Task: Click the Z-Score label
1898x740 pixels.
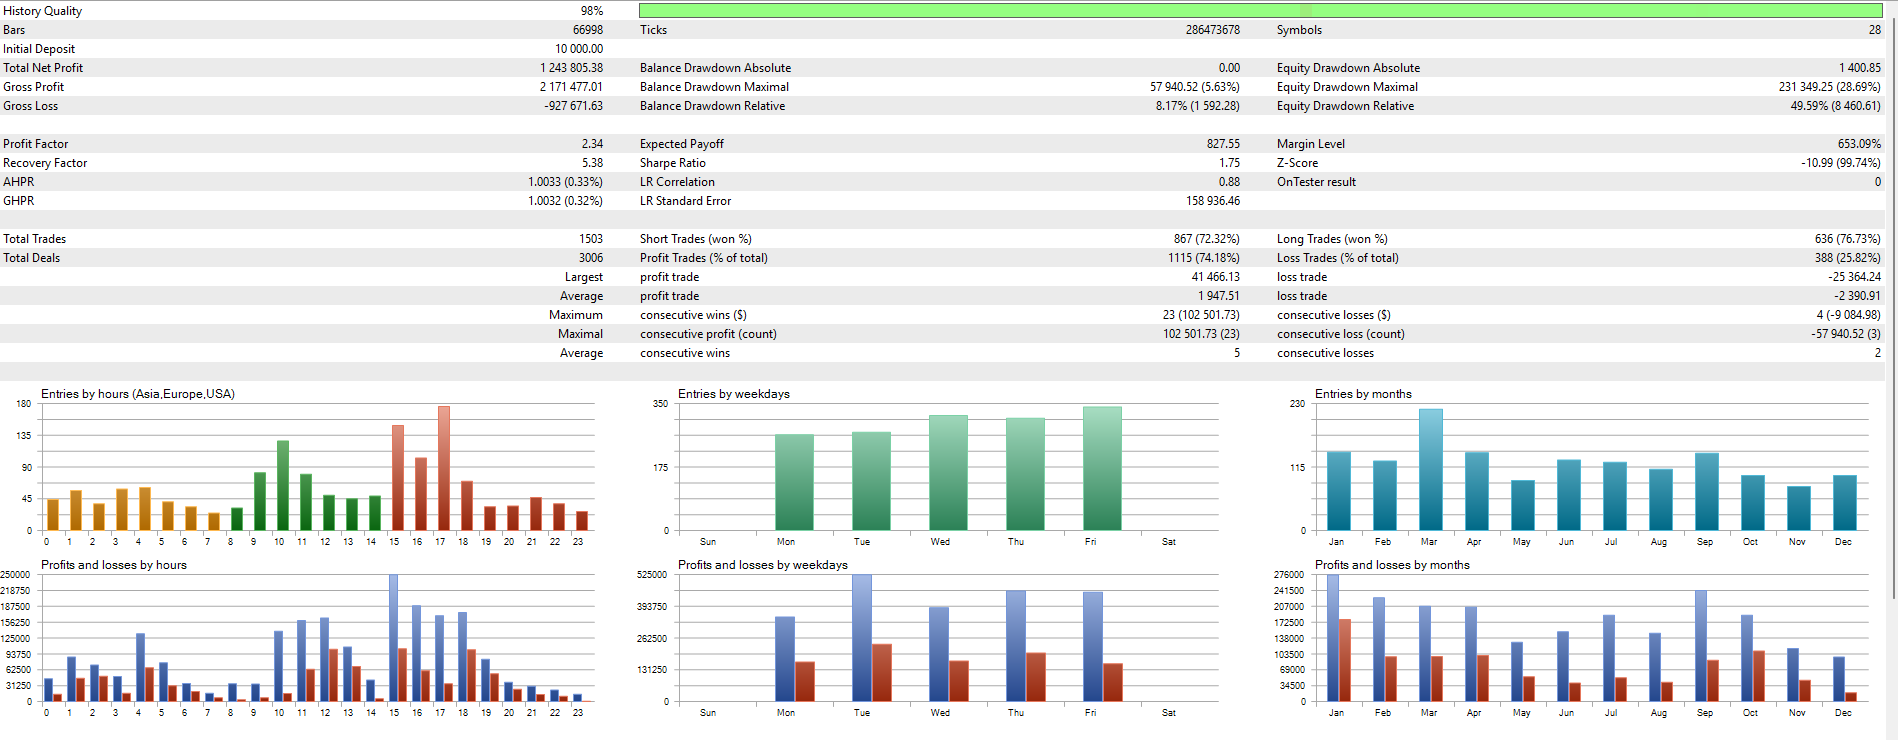Action: 1297,163
